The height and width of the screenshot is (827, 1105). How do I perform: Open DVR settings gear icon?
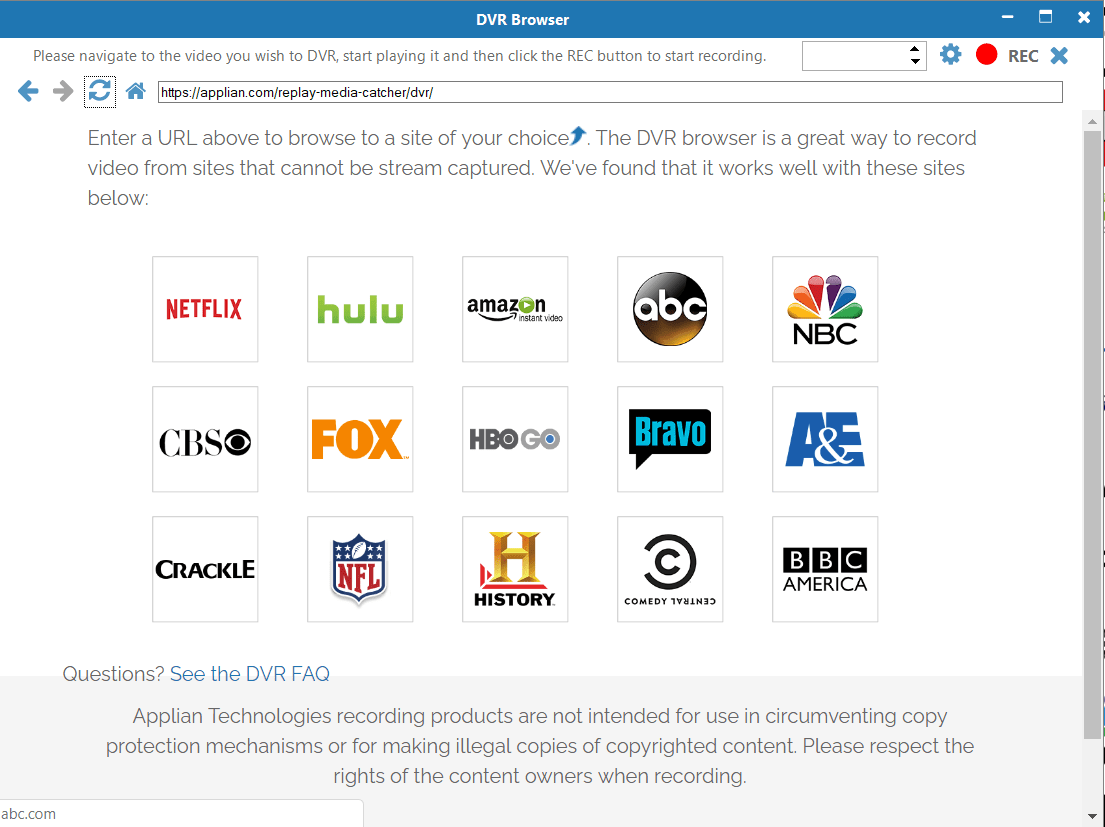951,55
